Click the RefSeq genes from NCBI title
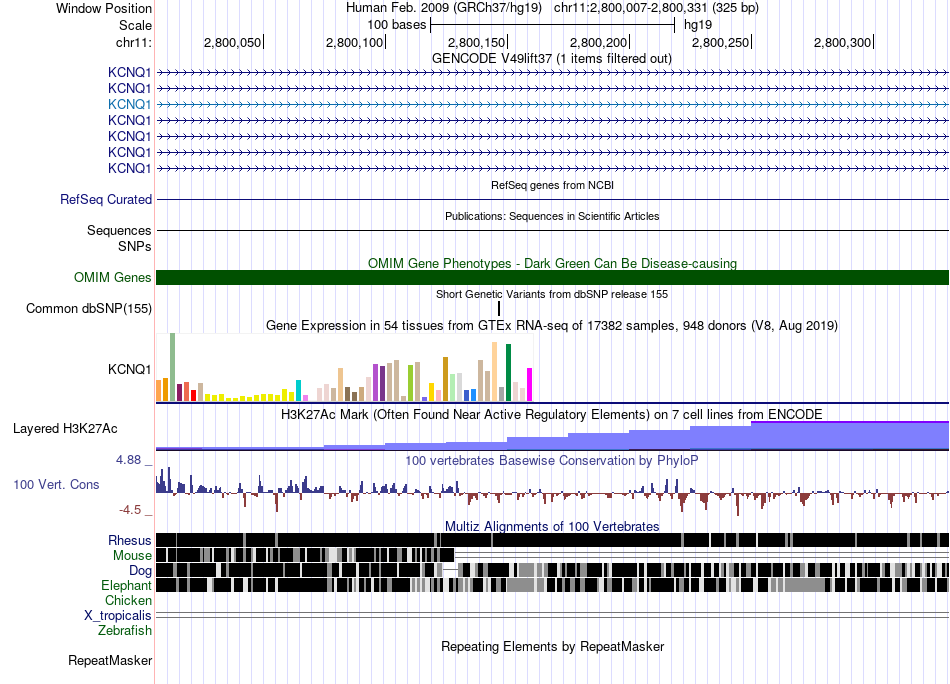 552,185
